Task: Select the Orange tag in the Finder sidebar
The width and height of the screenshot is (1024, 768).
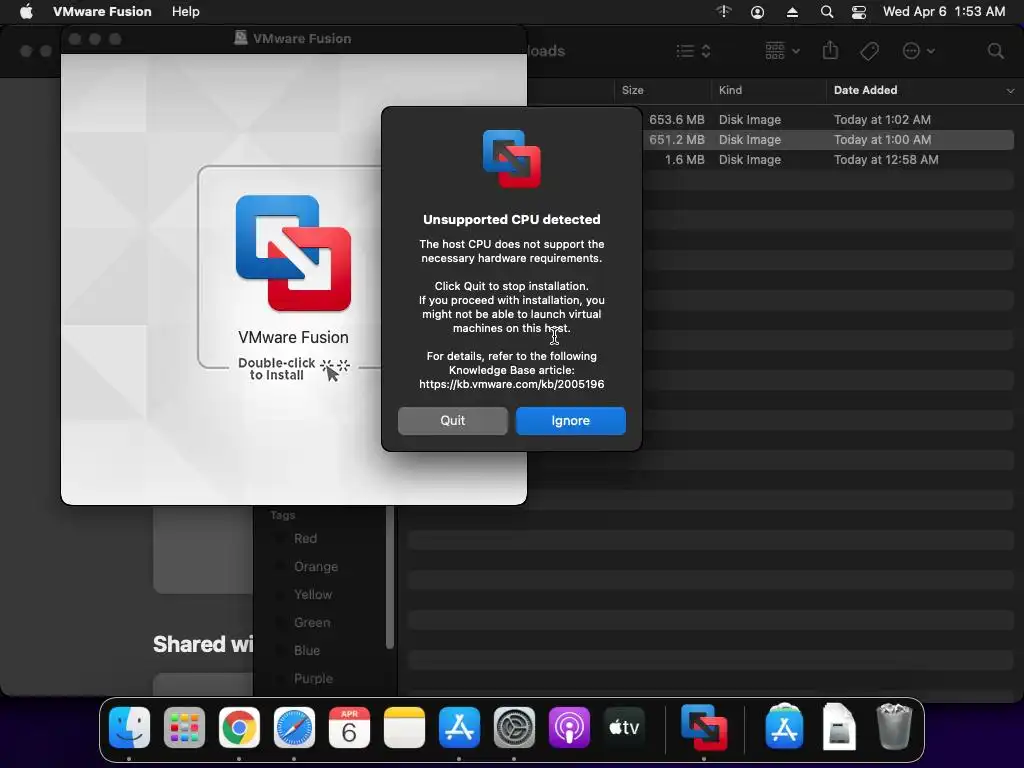Action: 315,567
